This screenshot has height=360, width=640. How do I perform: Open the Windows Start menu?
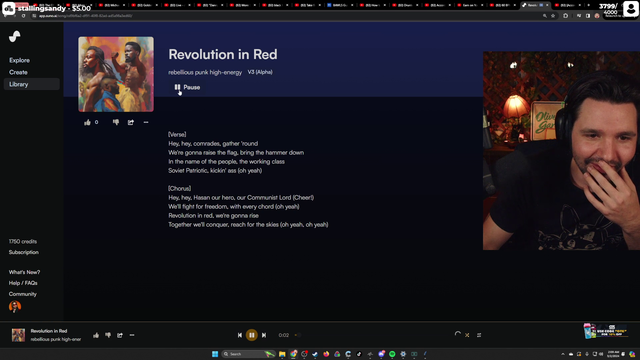tap(215, 354)
